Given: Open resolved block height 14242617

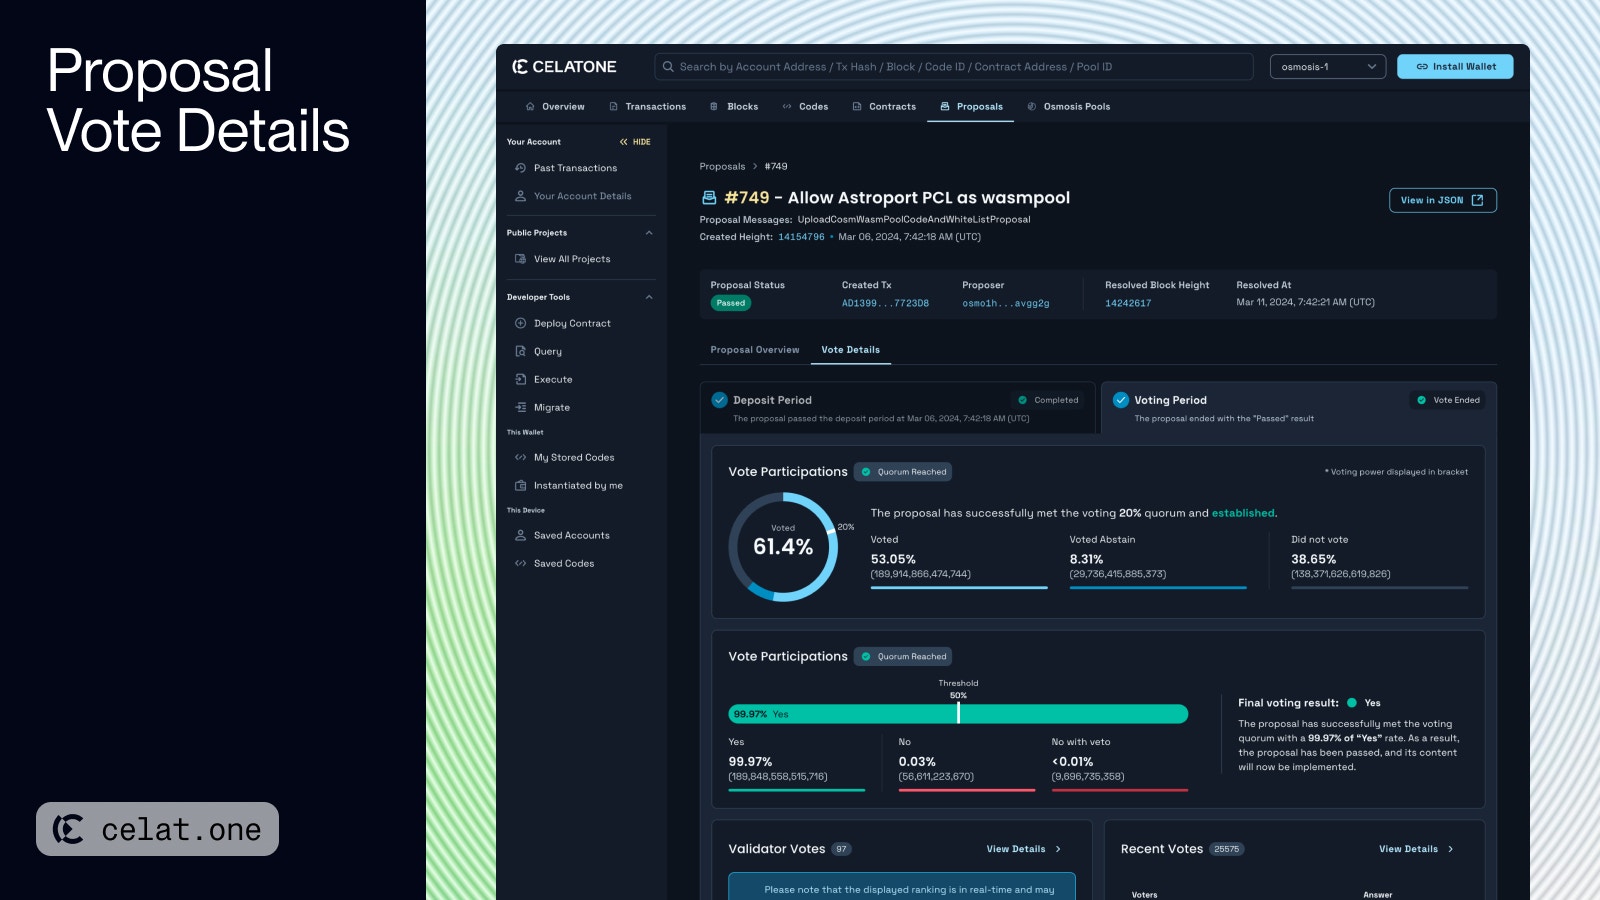Looking at the screenshot, I should click(1128, 303).
